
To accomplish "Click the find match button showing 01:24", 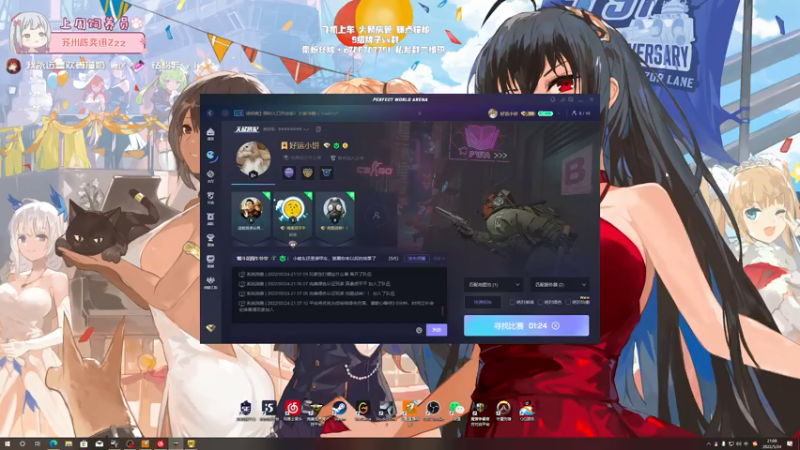I will (526, 326).
